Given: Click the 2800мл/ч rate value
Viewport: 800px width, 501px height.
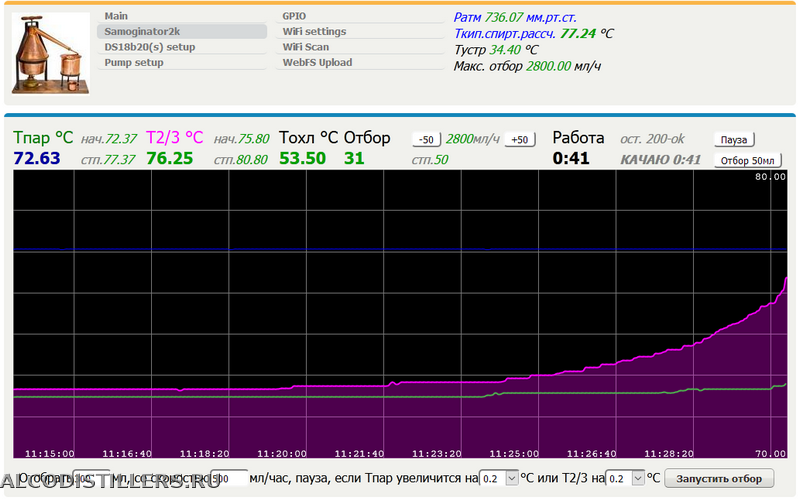Looking at the screenshot, I should click(x=472, y=139).
